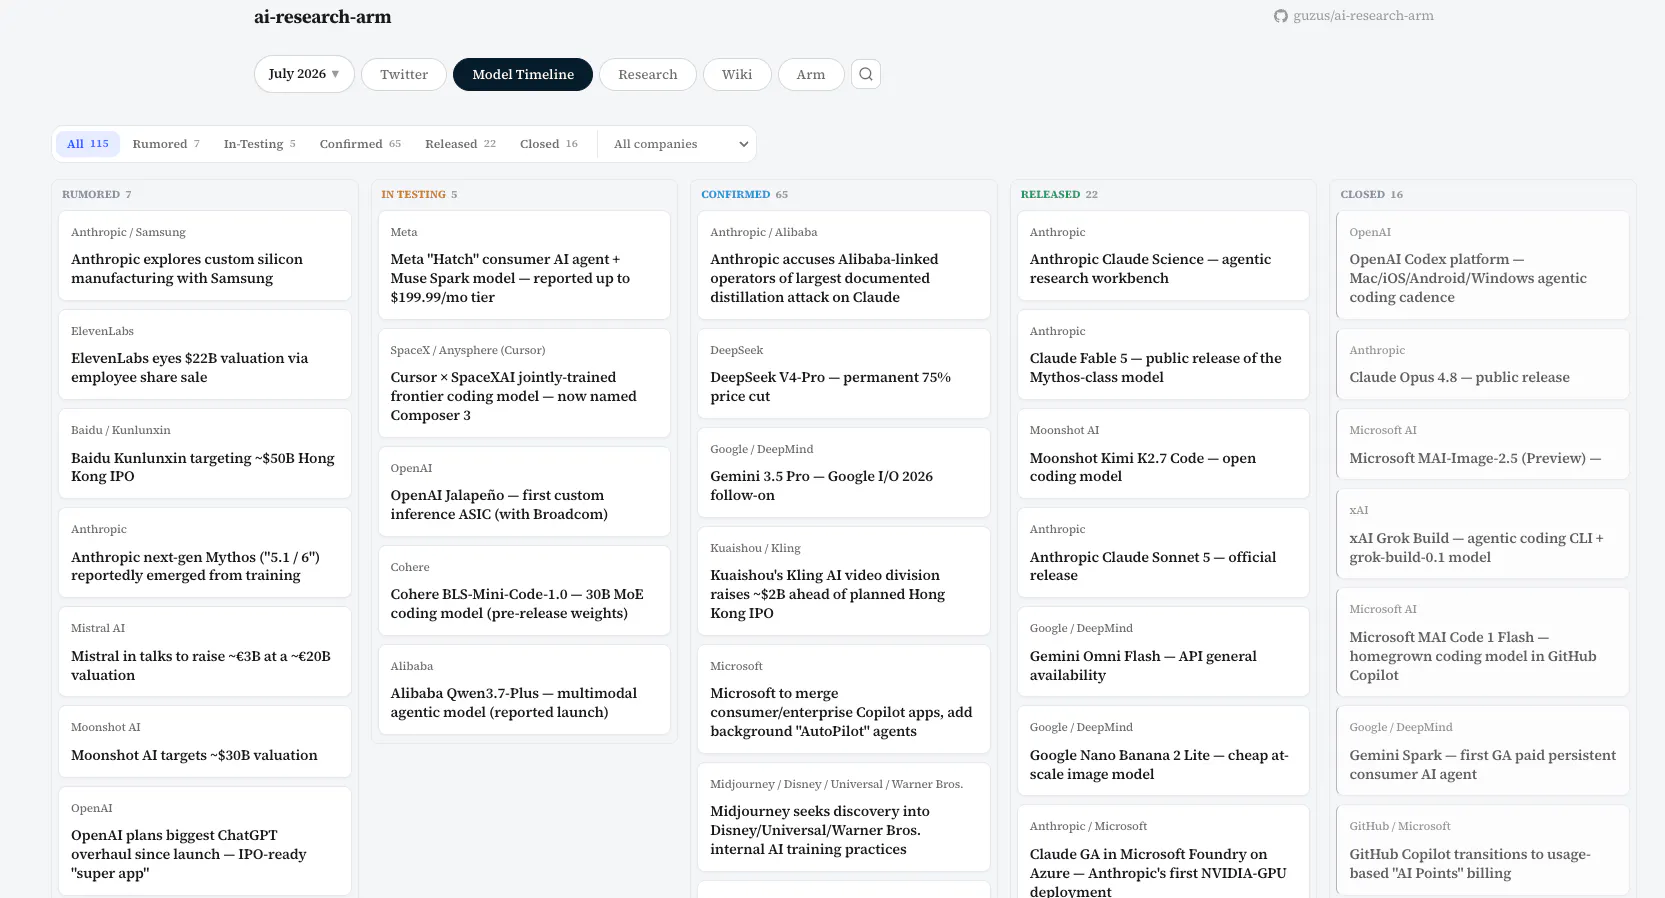Screen dimensions: 1665x898
Task: Click the RELEASED 22 column header
Action: [x=1059, y=195]
